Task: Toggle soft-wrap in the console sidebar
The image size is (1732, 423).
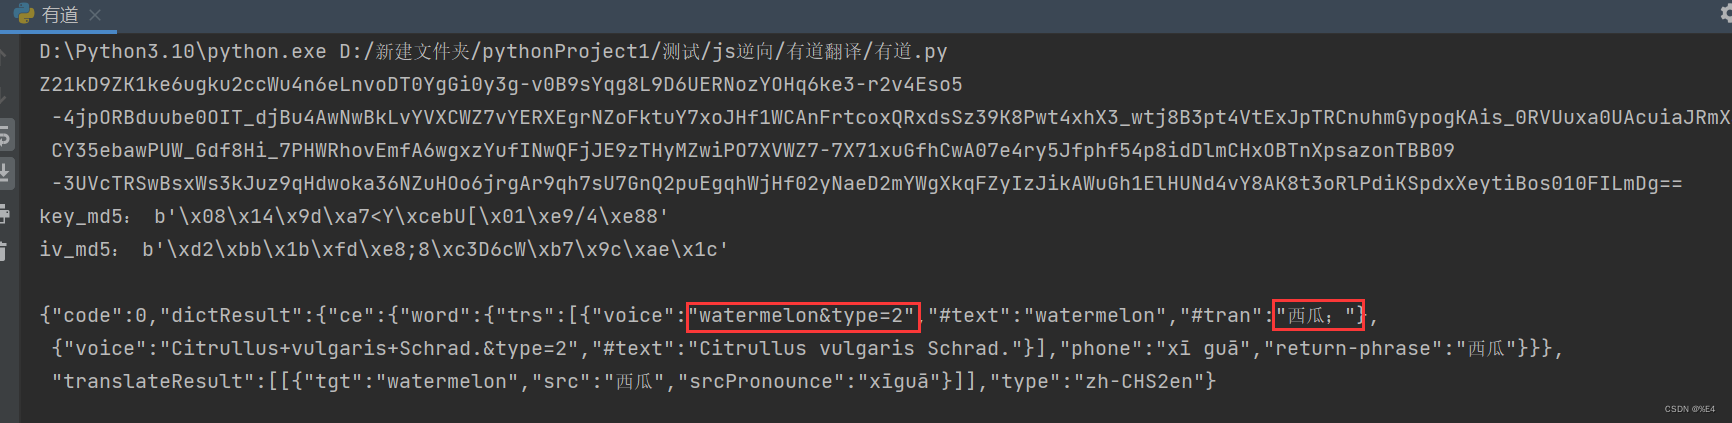Action: [5, 134]
